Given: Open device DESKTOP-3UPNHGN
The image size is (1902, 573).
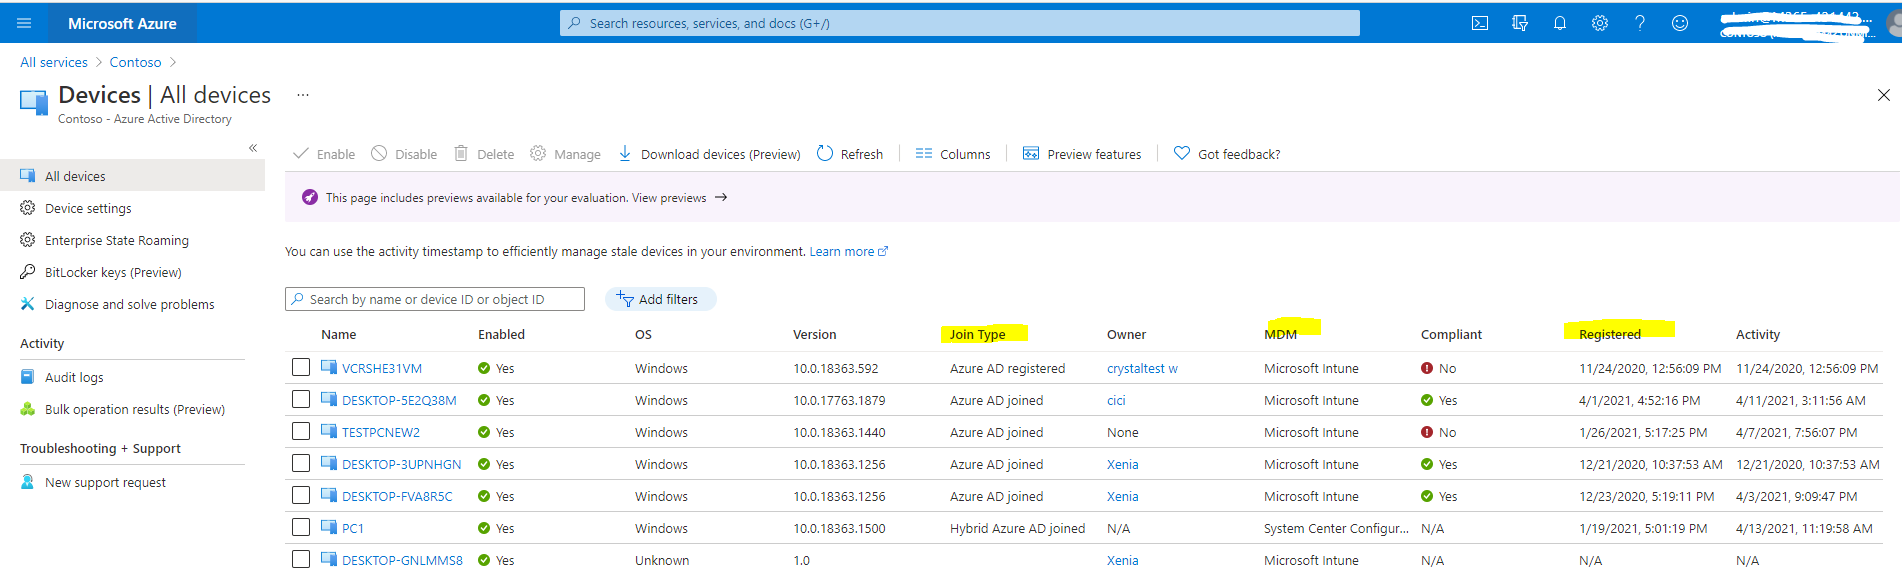Looking at the screenshot, I should pyautogui.click(x=402, y=465).
